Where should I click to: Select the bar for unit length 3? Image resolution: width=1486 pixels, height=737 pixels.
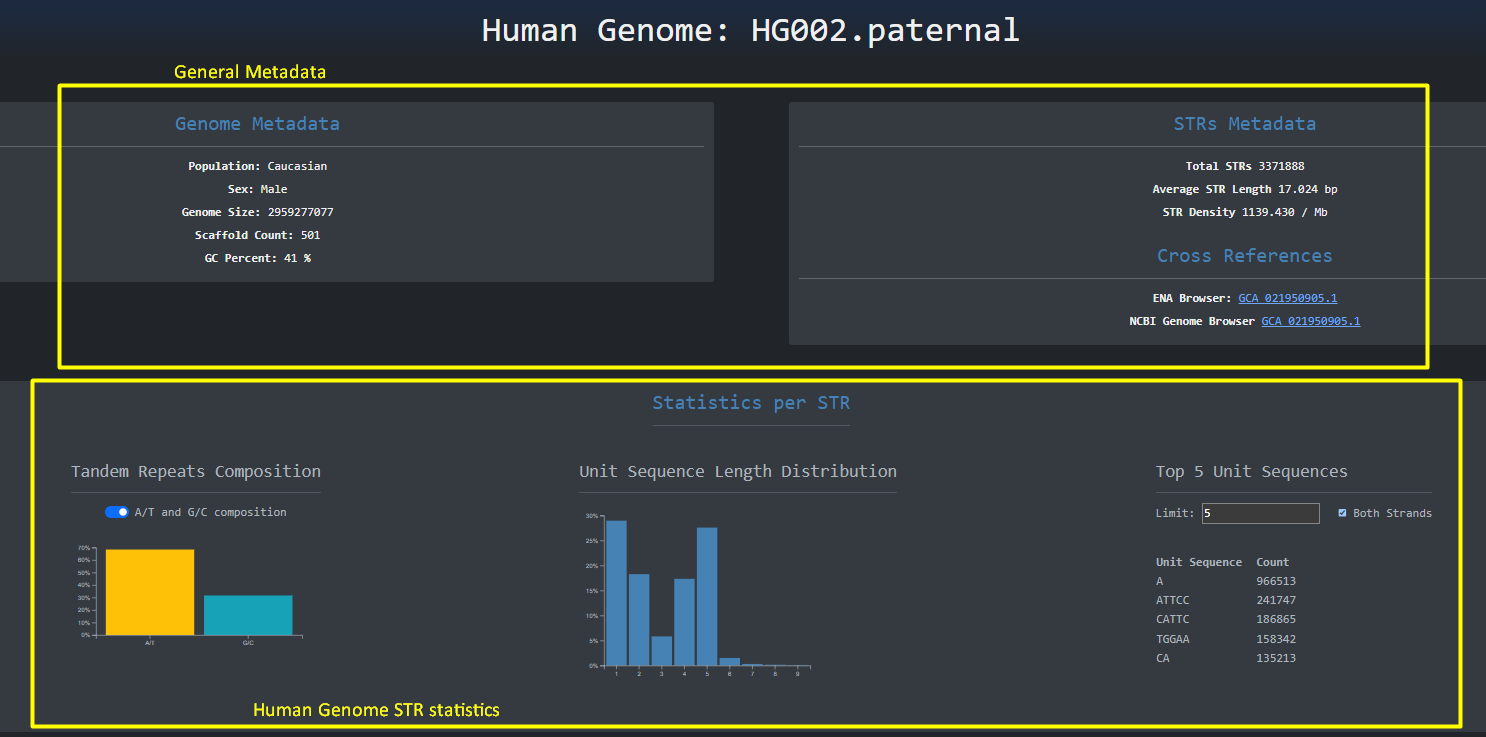pos(662,651)
